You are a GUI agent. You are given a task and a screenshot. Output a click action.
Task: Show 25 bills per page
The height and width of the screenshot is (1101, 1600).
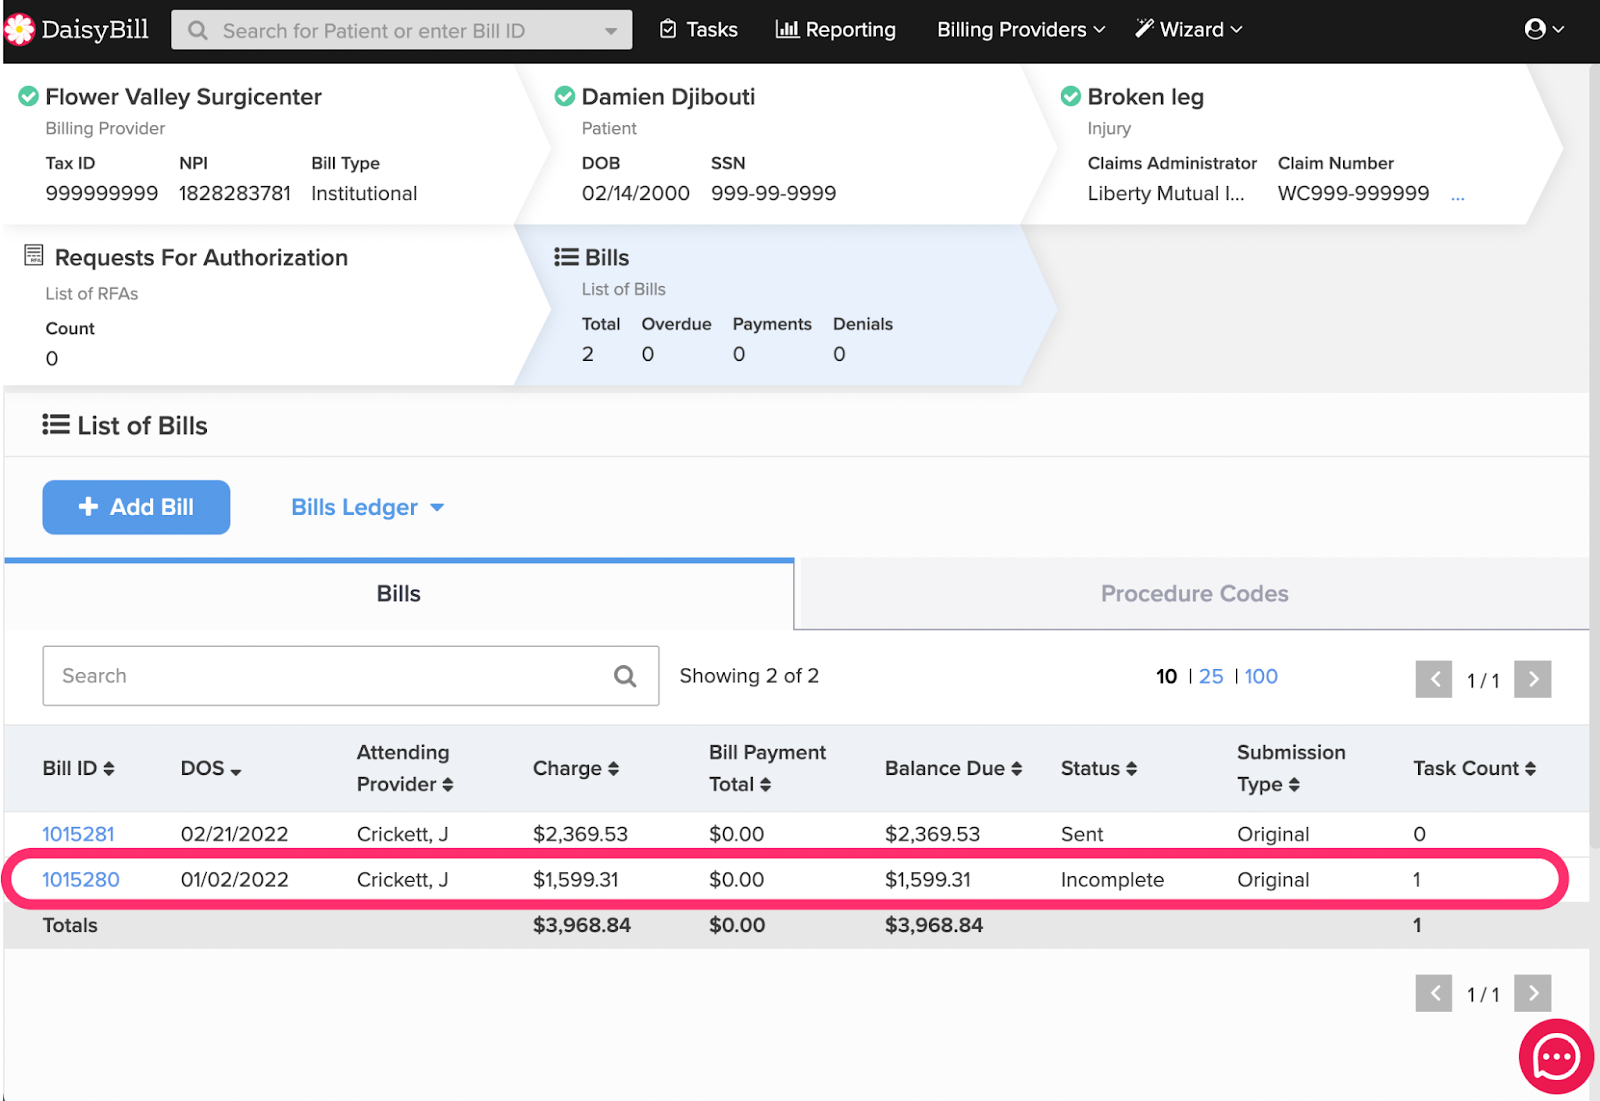tap(1210, 677)
